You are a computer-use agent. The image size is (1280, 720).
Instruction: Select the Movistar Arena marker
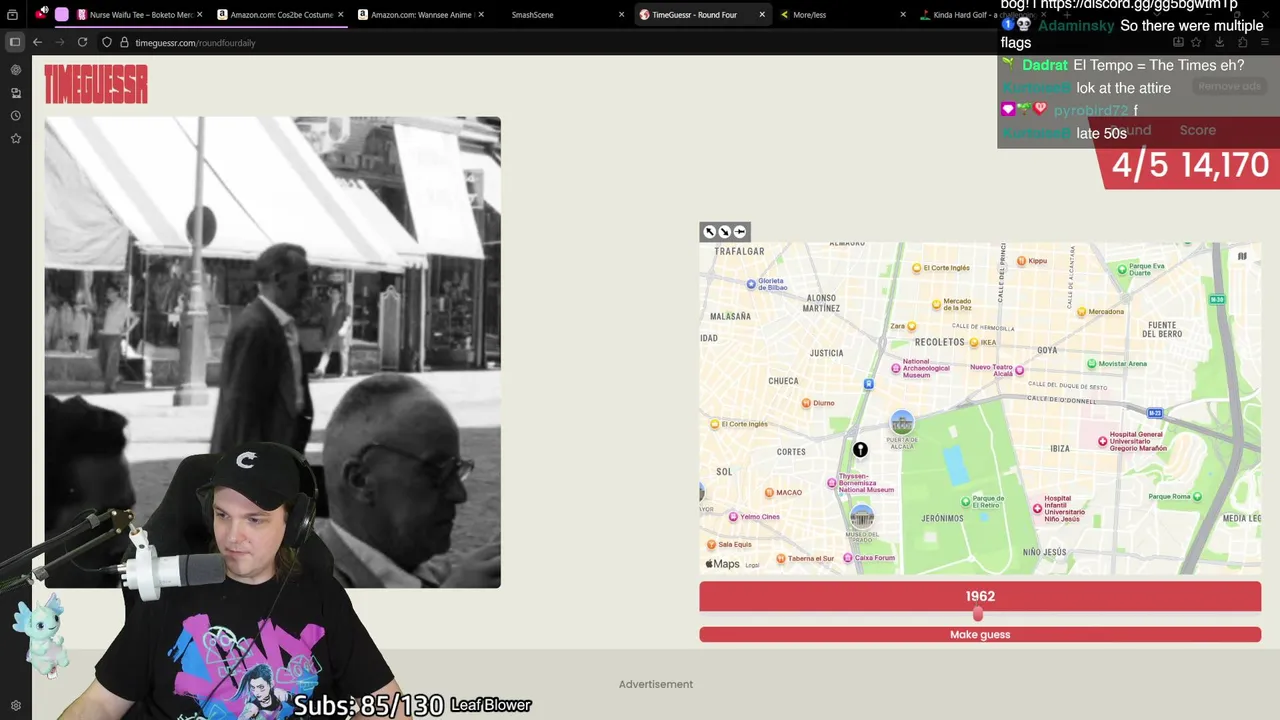click(1091, 363)
